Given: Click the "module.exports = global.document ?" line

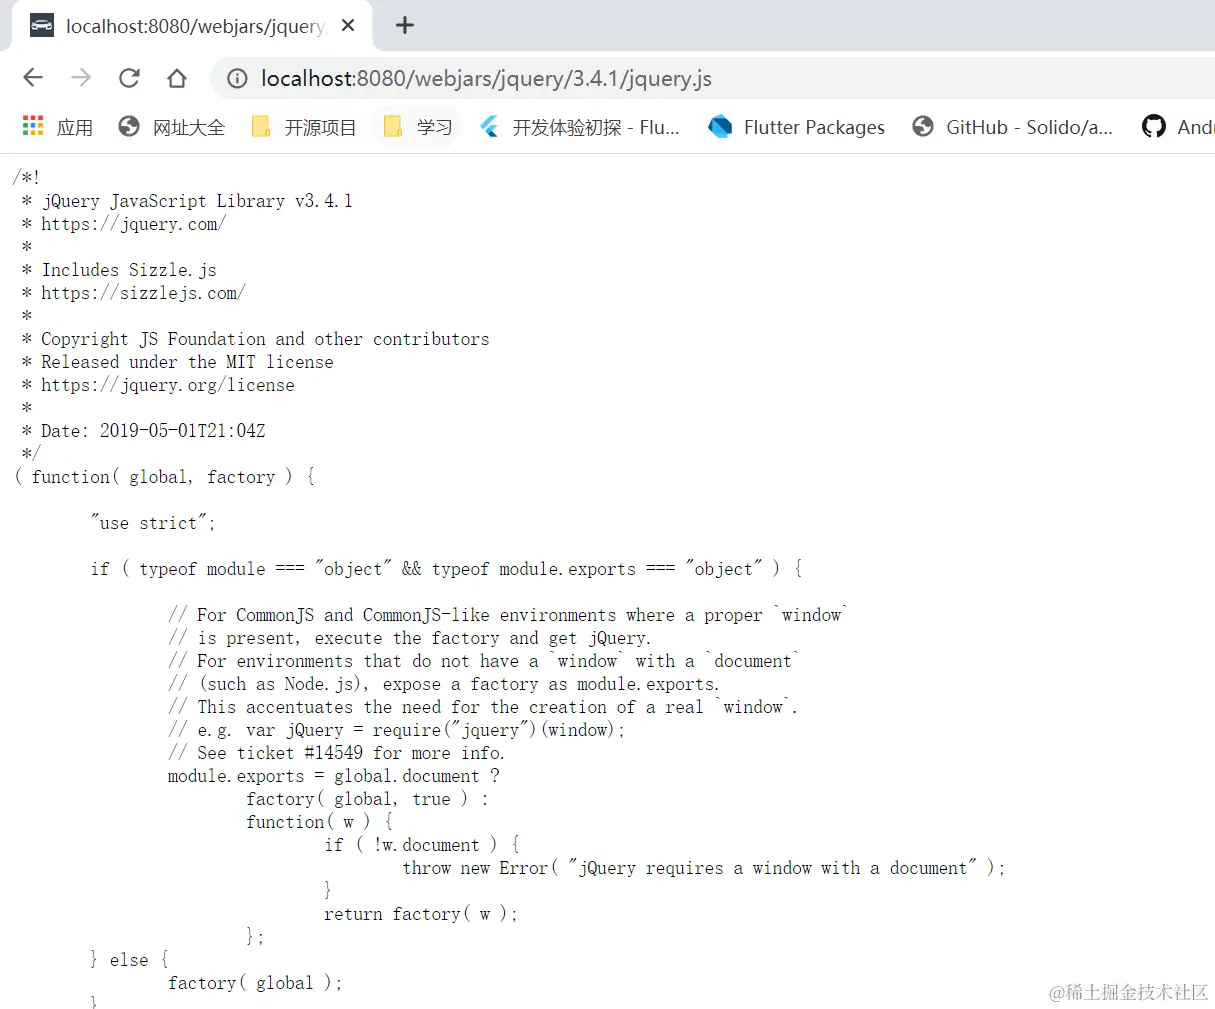Looking at the screenshot, I should click(x=334, y=776).
